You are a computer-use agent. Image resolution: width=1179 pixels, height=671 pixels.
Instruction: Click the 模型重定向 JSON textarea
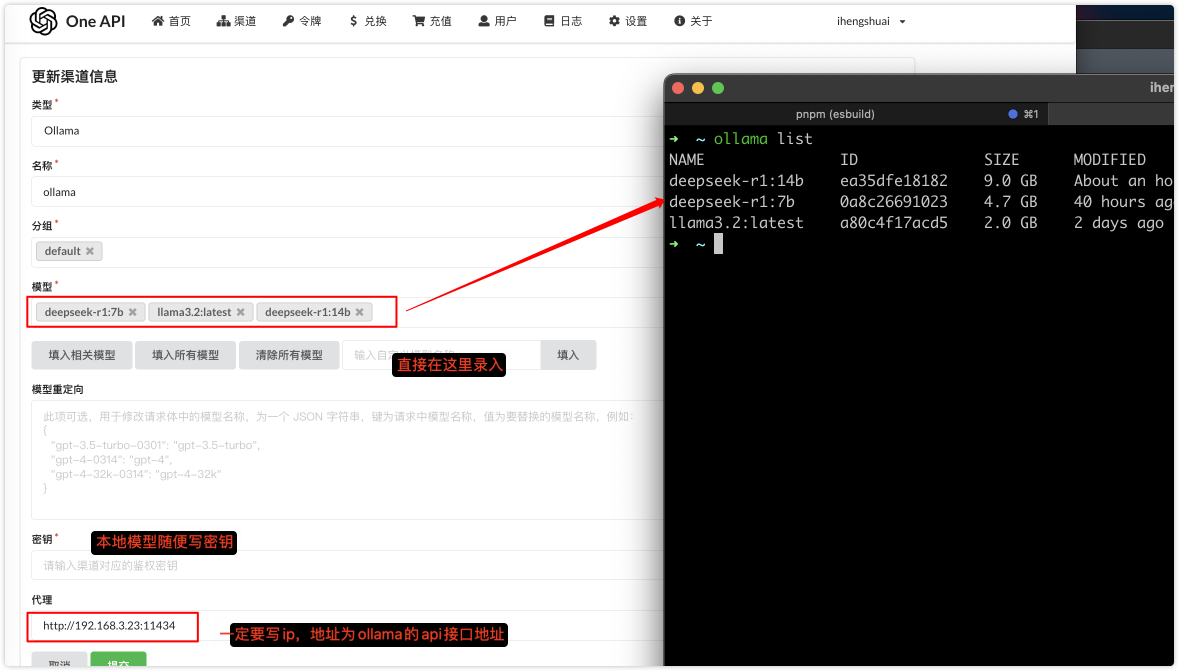point(347,460)
